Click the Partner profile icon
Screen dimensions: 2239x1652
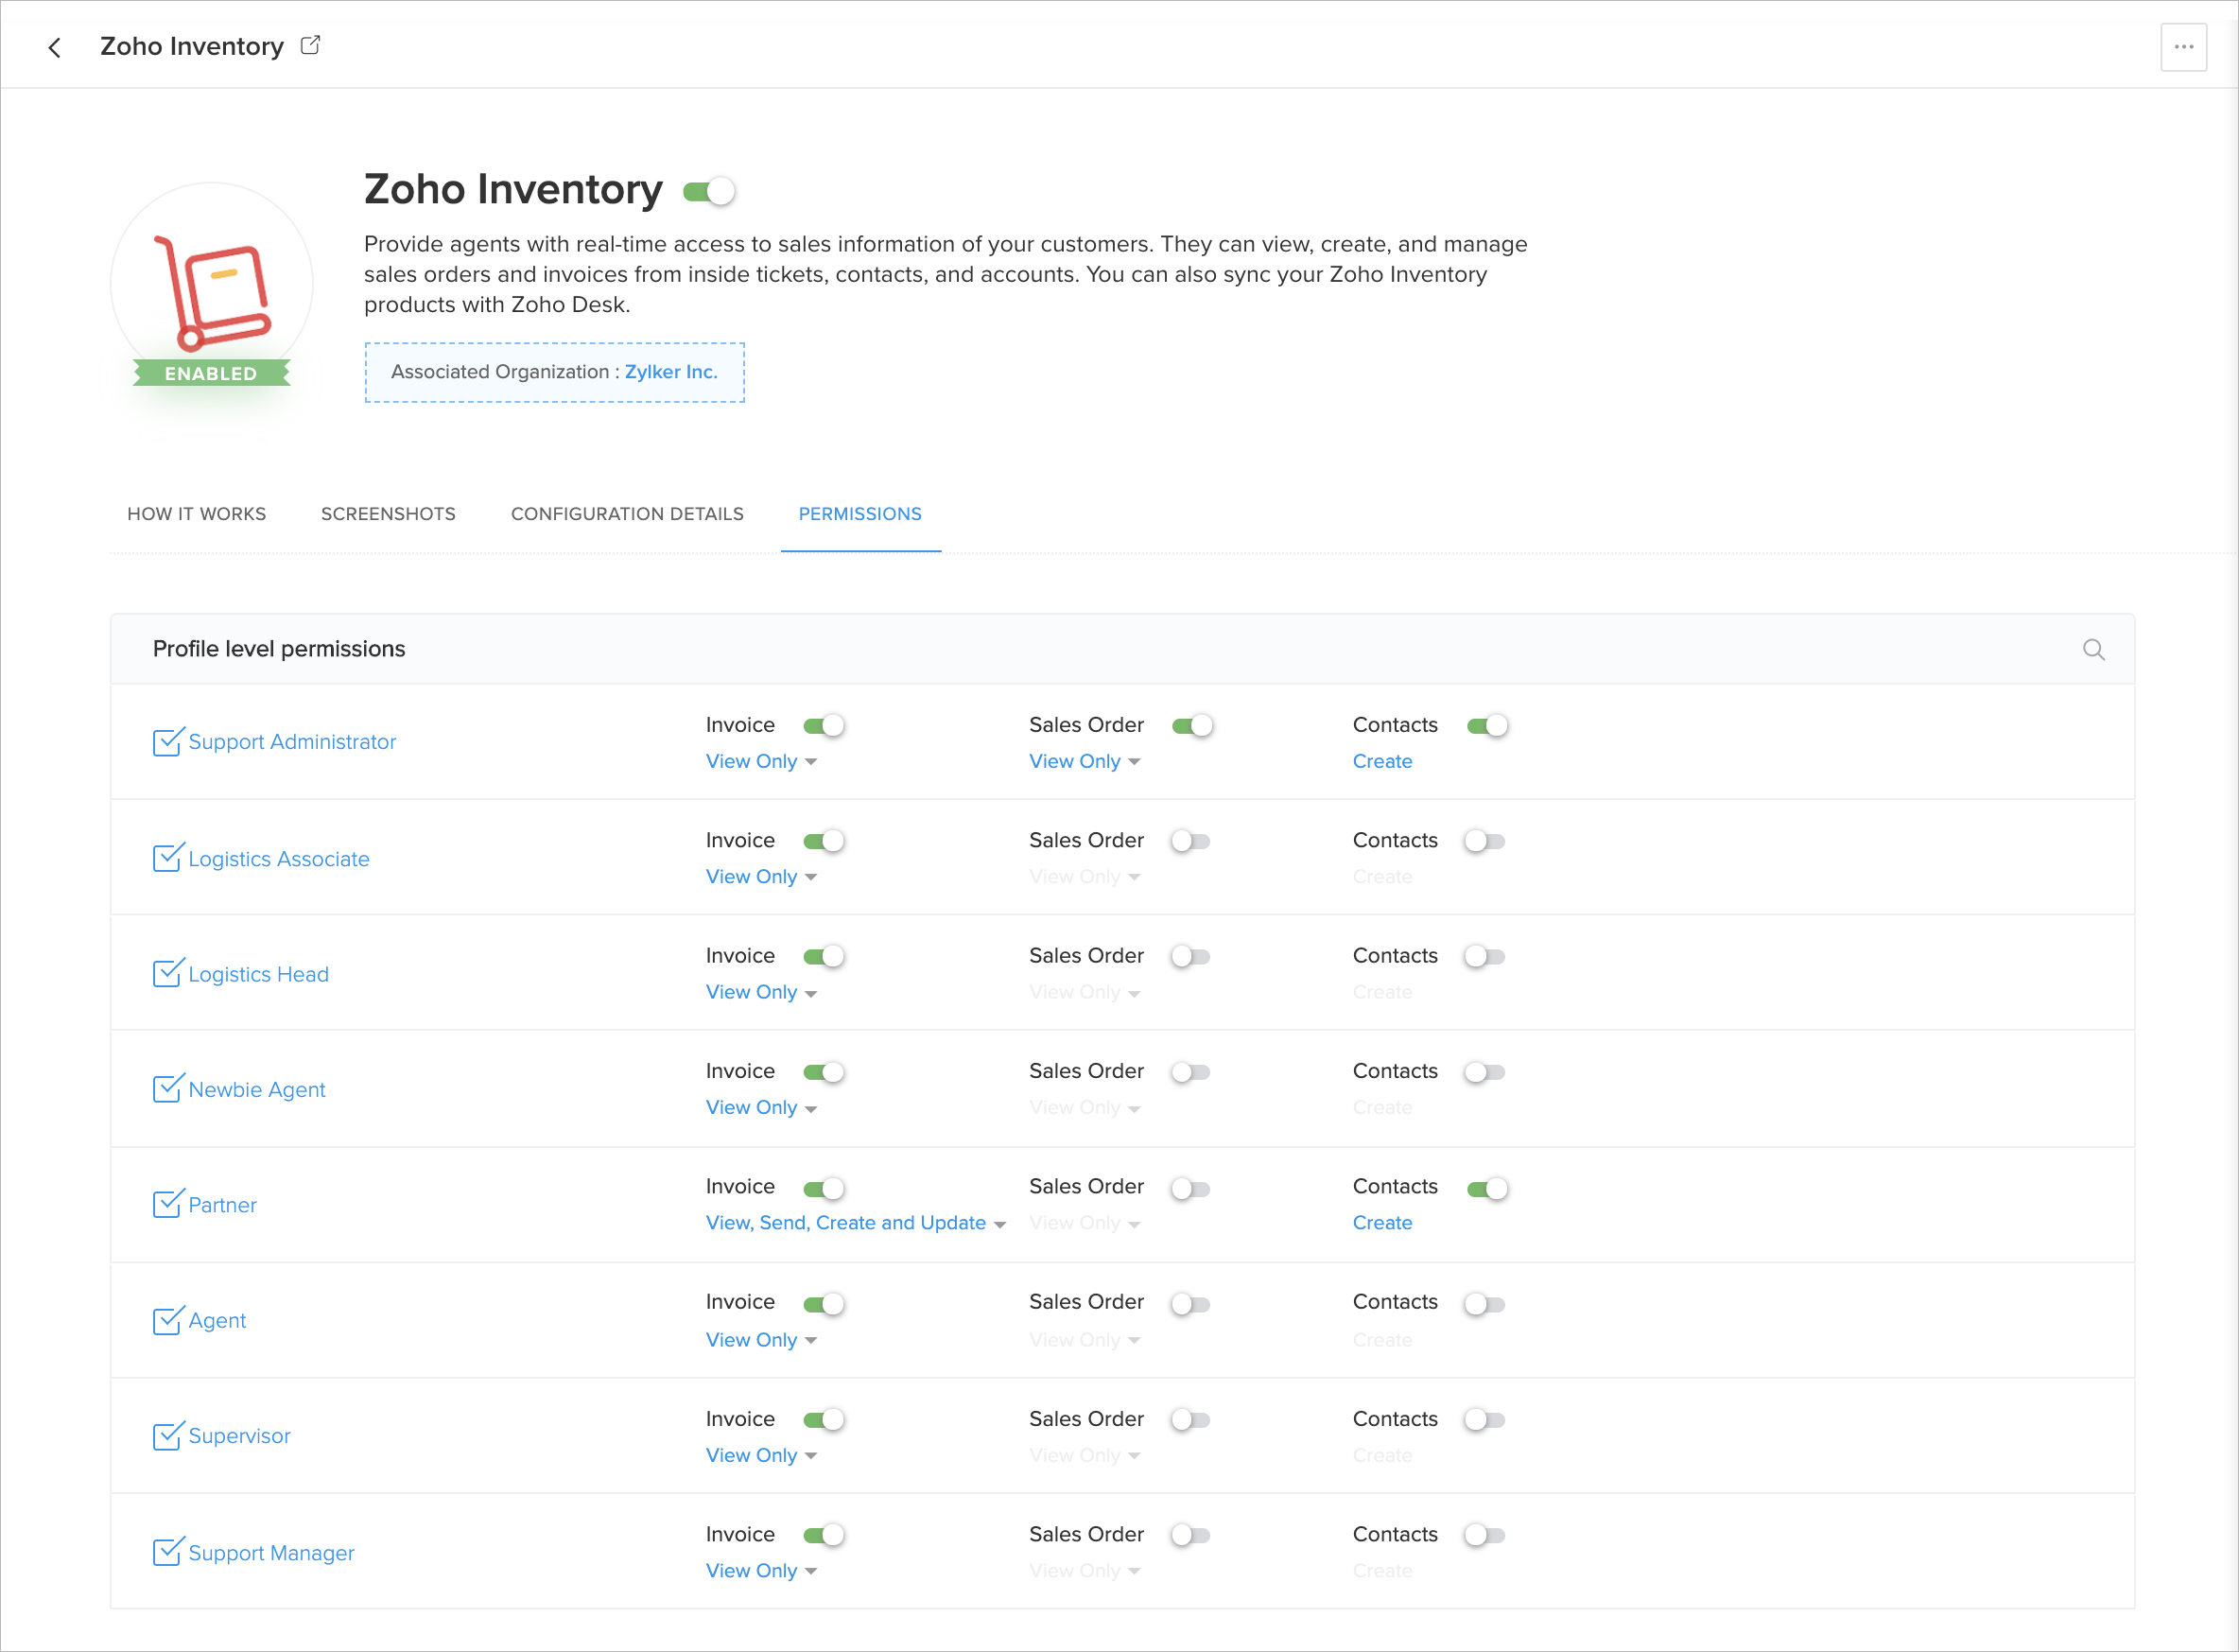click(167, 1204)
